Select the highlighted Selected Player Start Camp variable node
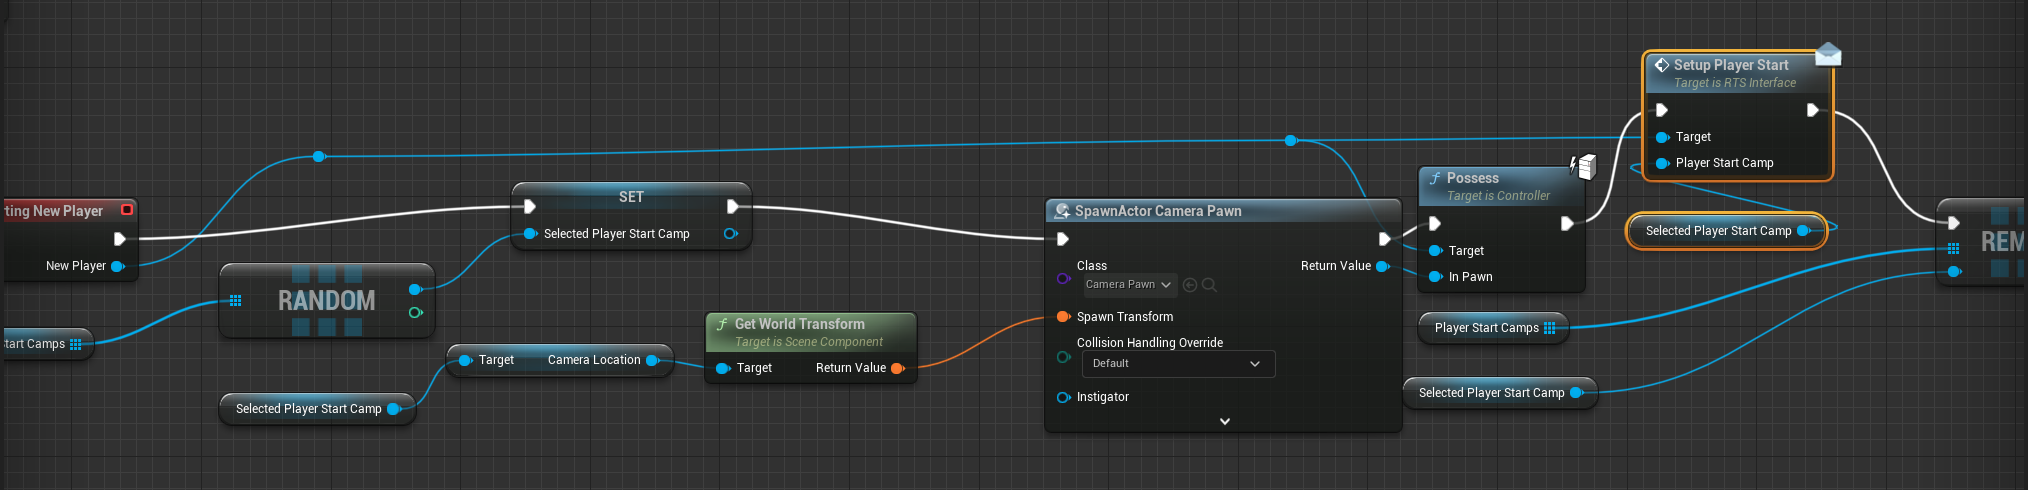 pos(1717,231)
